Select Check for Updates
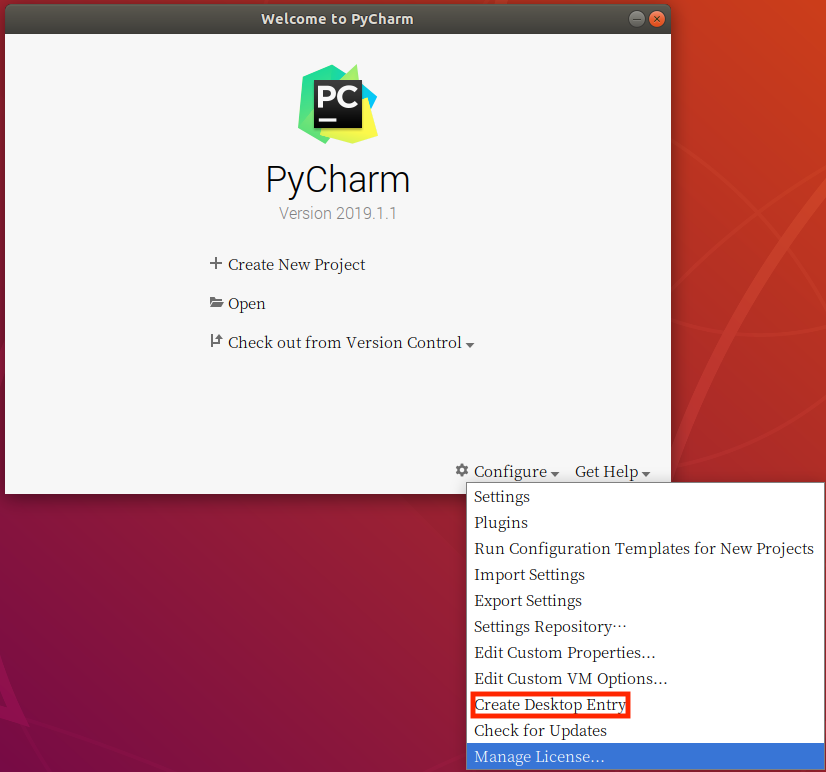The width and height of the screenshot is (826, 772). 645,730
